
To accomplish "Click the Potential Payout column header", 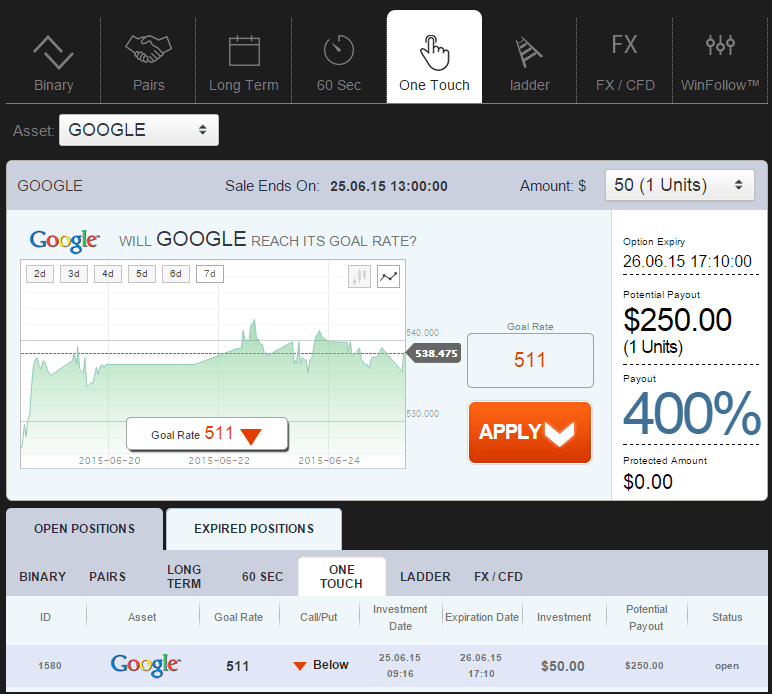I will (646, 617).
